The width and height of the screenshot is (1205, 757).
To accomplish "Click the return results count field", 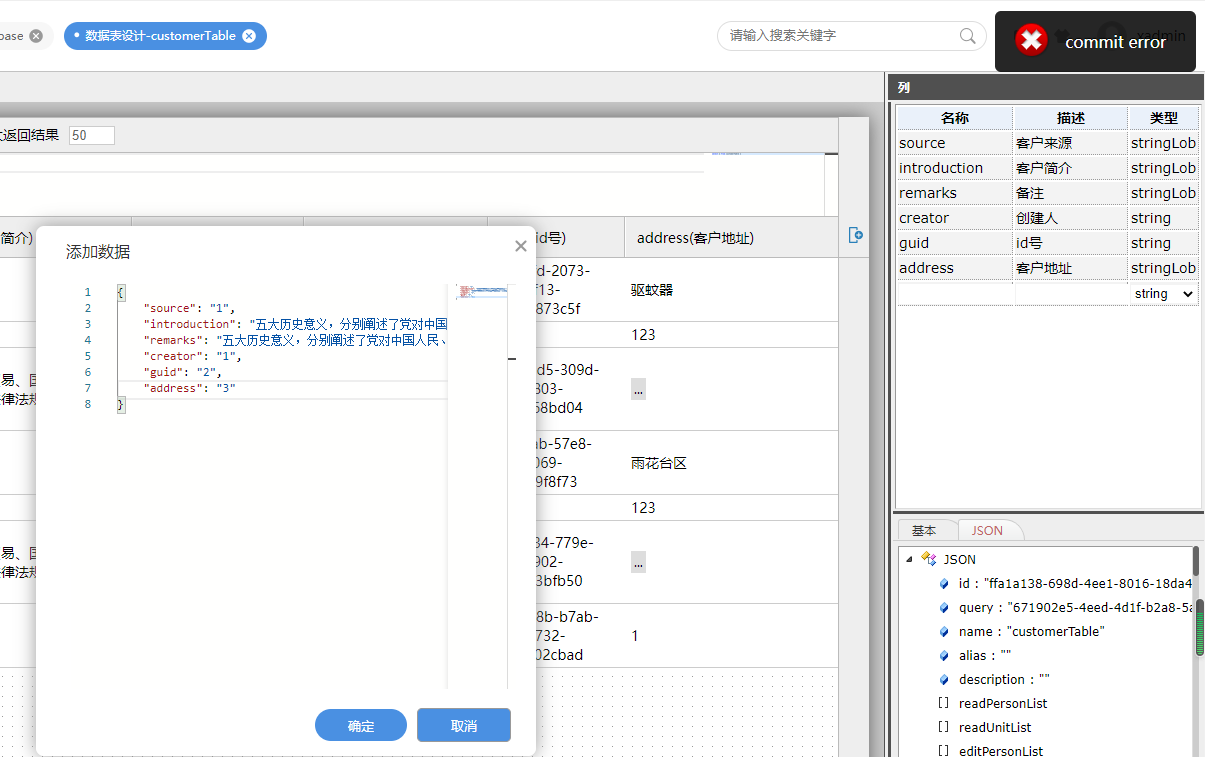I will pos(92,135).
